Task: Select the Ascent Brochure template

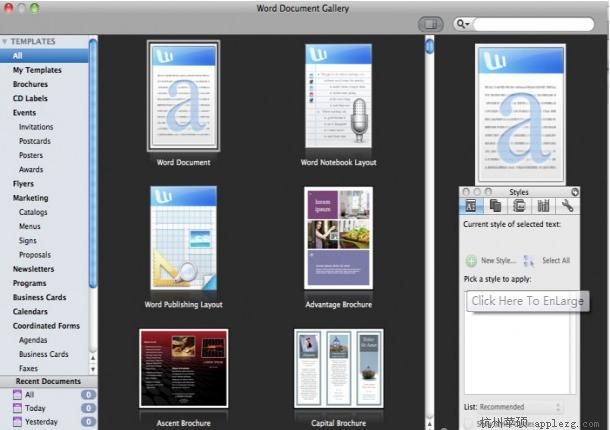Action: tap(184, 368)
